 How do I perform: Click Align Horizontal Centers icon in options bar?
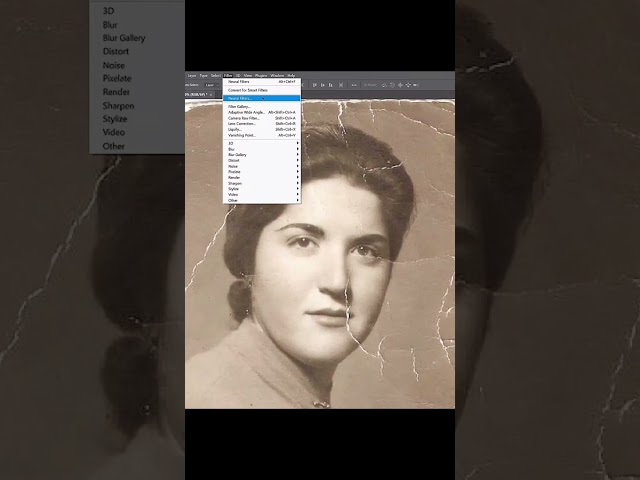(x=323, y=85)
